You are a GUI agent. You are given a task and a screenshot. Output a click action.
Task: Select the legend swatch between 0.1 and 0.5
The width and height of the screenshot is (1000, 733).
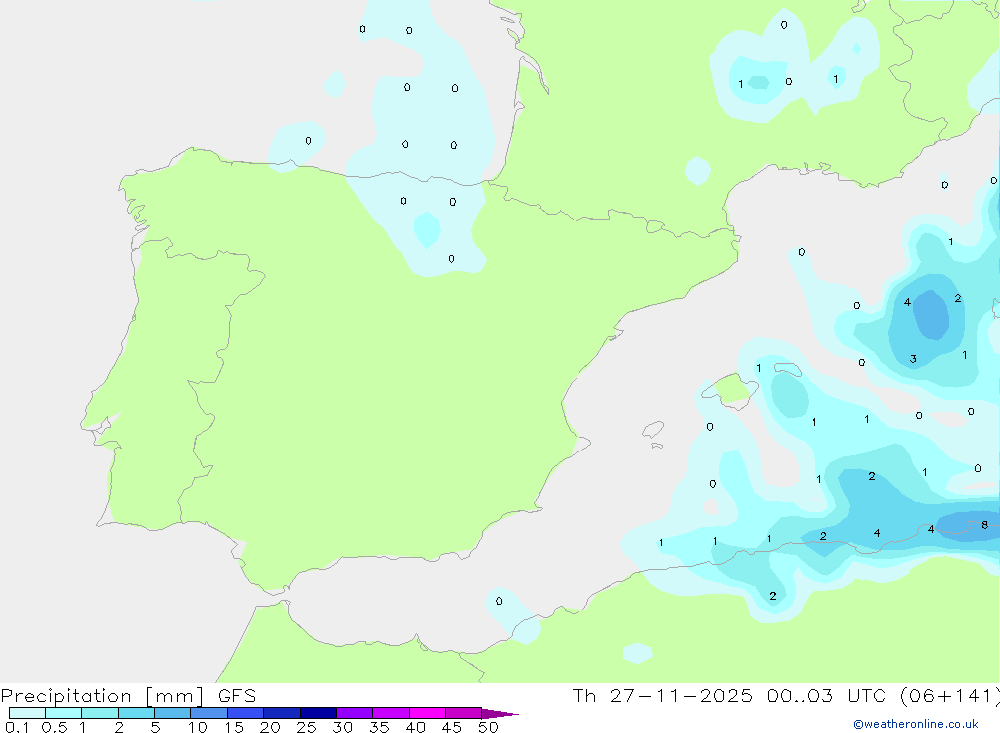pyautogui.click(x=27, y=713)
